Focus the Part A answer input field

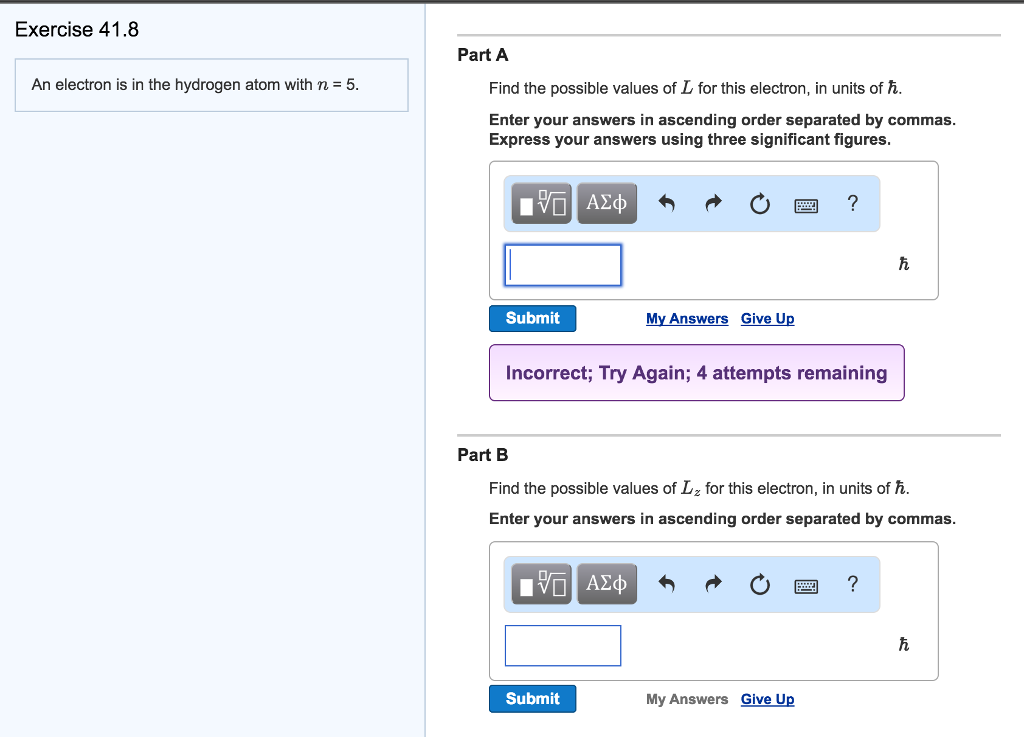[x=563, y=265]
